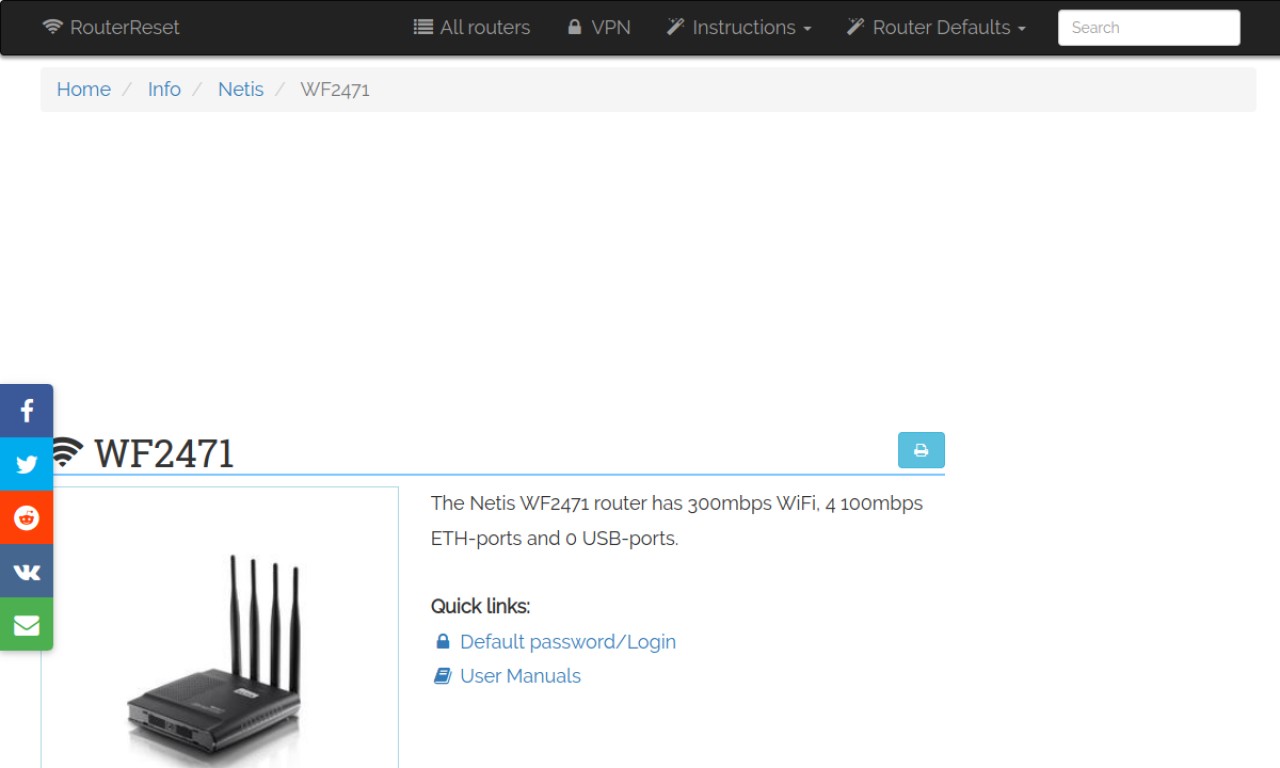
Task: Go to the VPN page
Action: [x=598, y=27]
